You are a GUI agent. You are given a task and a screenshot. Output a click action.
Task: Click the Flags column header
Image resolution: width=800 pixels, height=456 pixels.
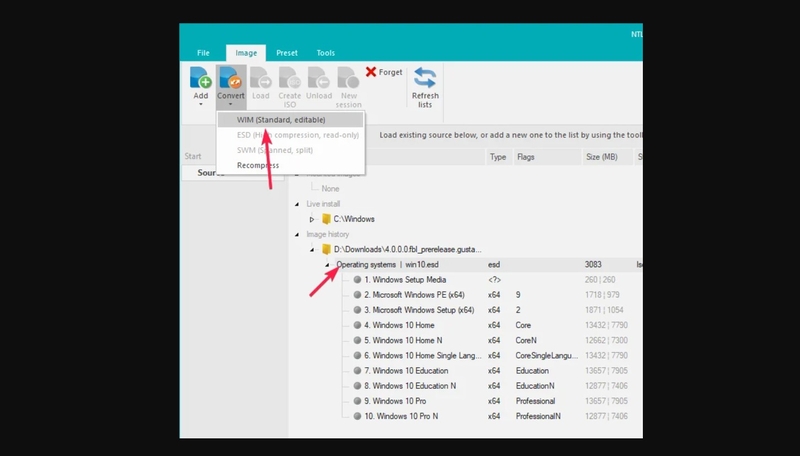(546, 157)
